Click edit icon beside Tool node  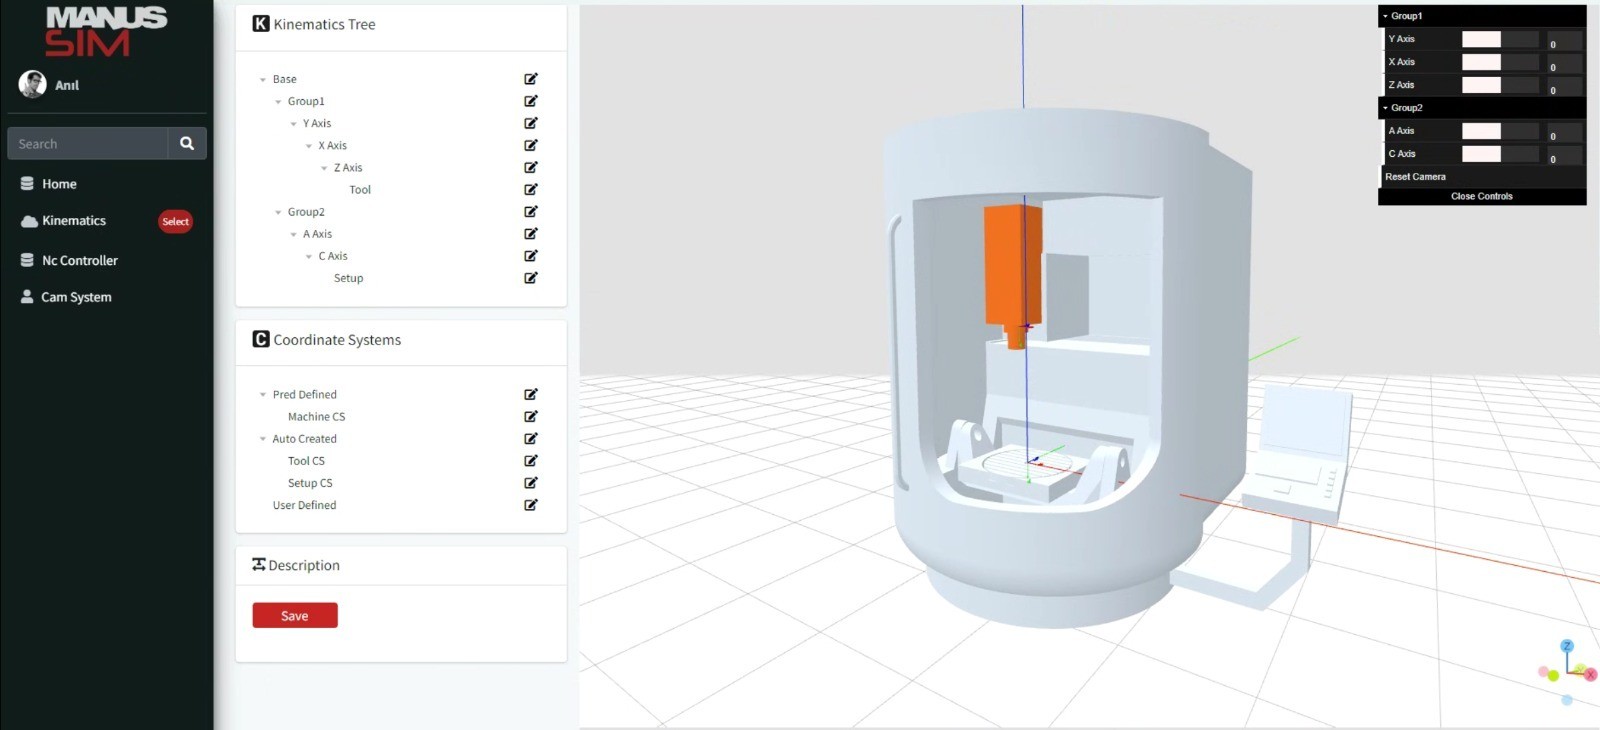(531, 190)
